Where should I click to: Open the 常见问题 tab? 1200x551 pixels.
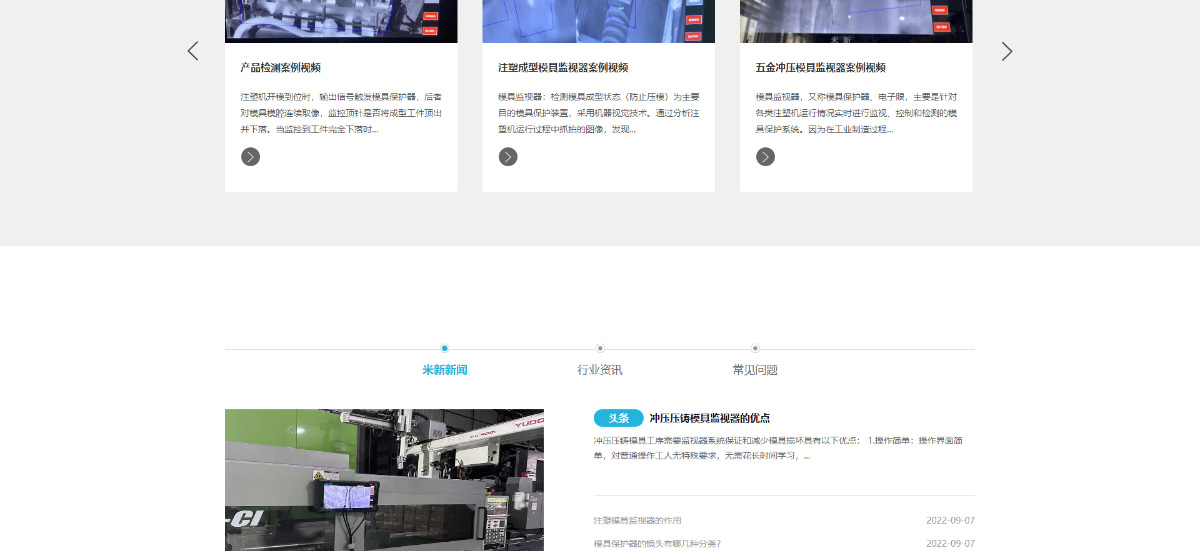755,370
